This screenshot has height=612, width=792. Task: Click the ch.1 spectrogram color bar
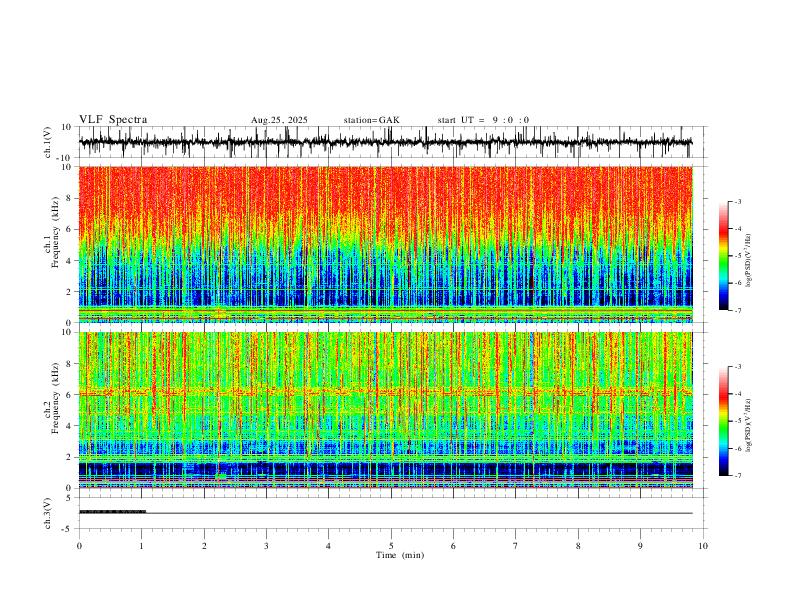pyautogui.click(x=723, y=256)
